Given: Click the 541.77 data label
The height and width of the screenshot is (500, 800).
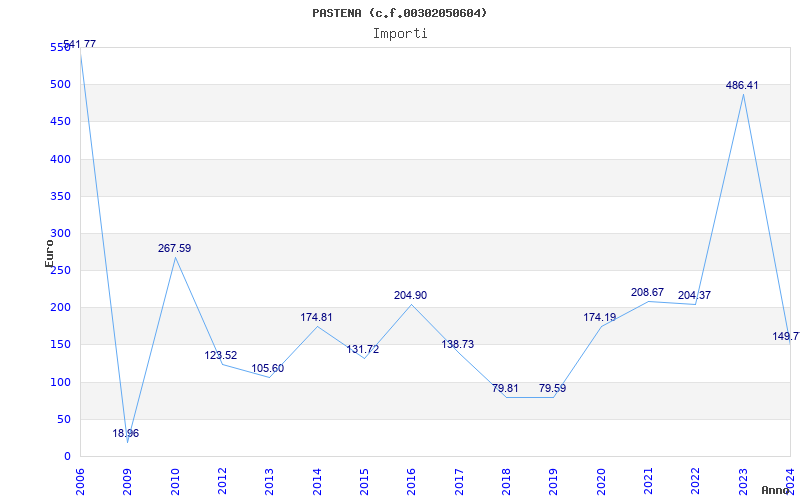Looking at the screenshot, I should 80,44.
